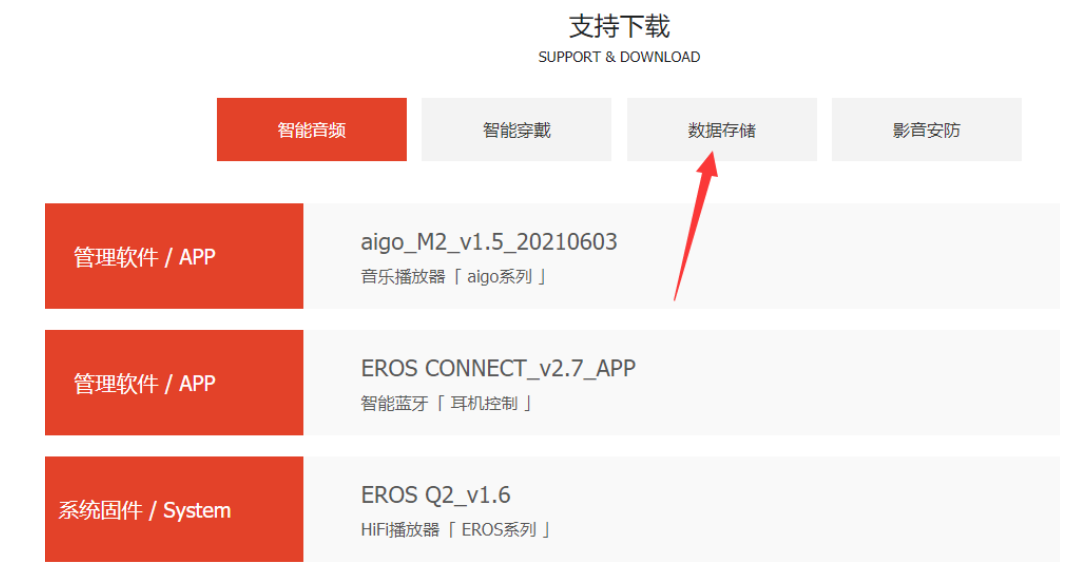Screen dimensions: 1086x582
Task: Click the 「EROS系列」 series tag
Action: (x=503, y=530)
